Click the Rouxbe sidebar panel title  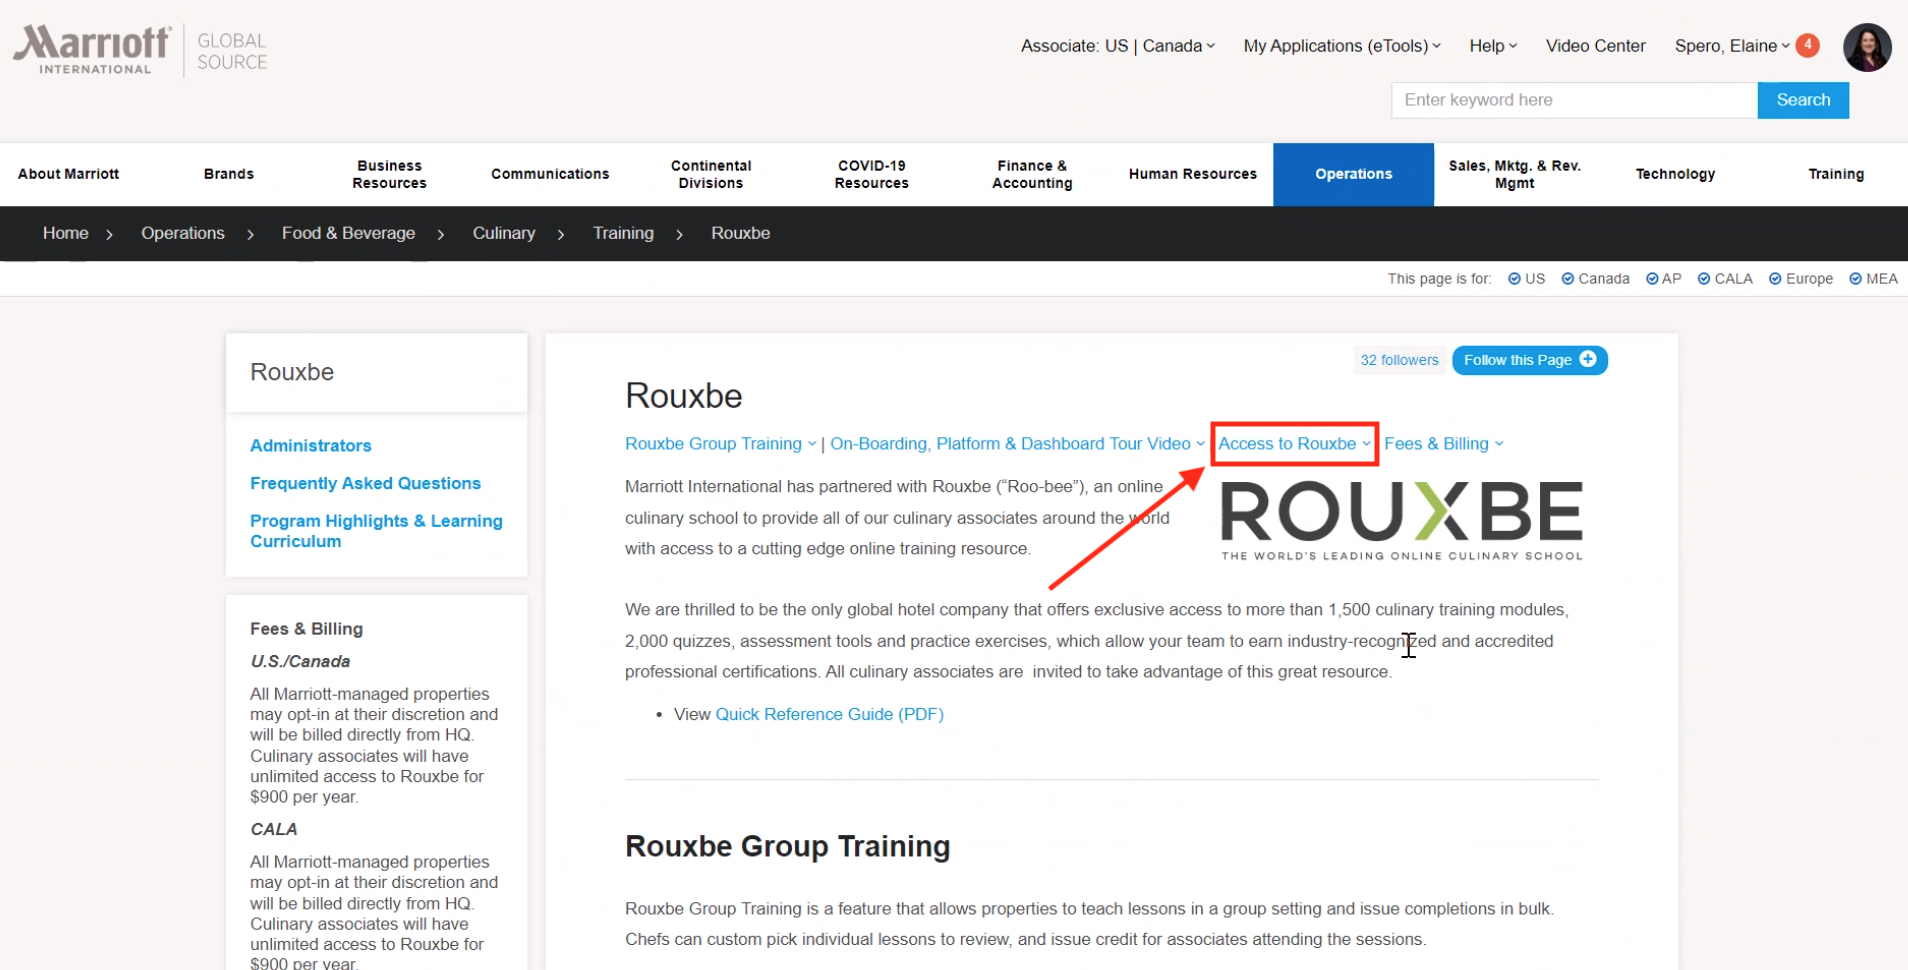point(292,372)
